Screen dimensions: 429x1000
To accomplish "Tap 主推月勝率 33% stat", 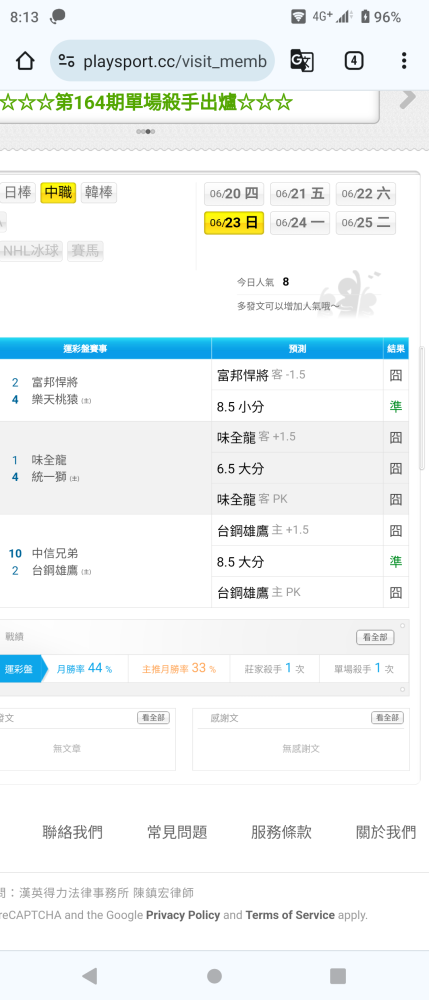I will tap(178, 669).
